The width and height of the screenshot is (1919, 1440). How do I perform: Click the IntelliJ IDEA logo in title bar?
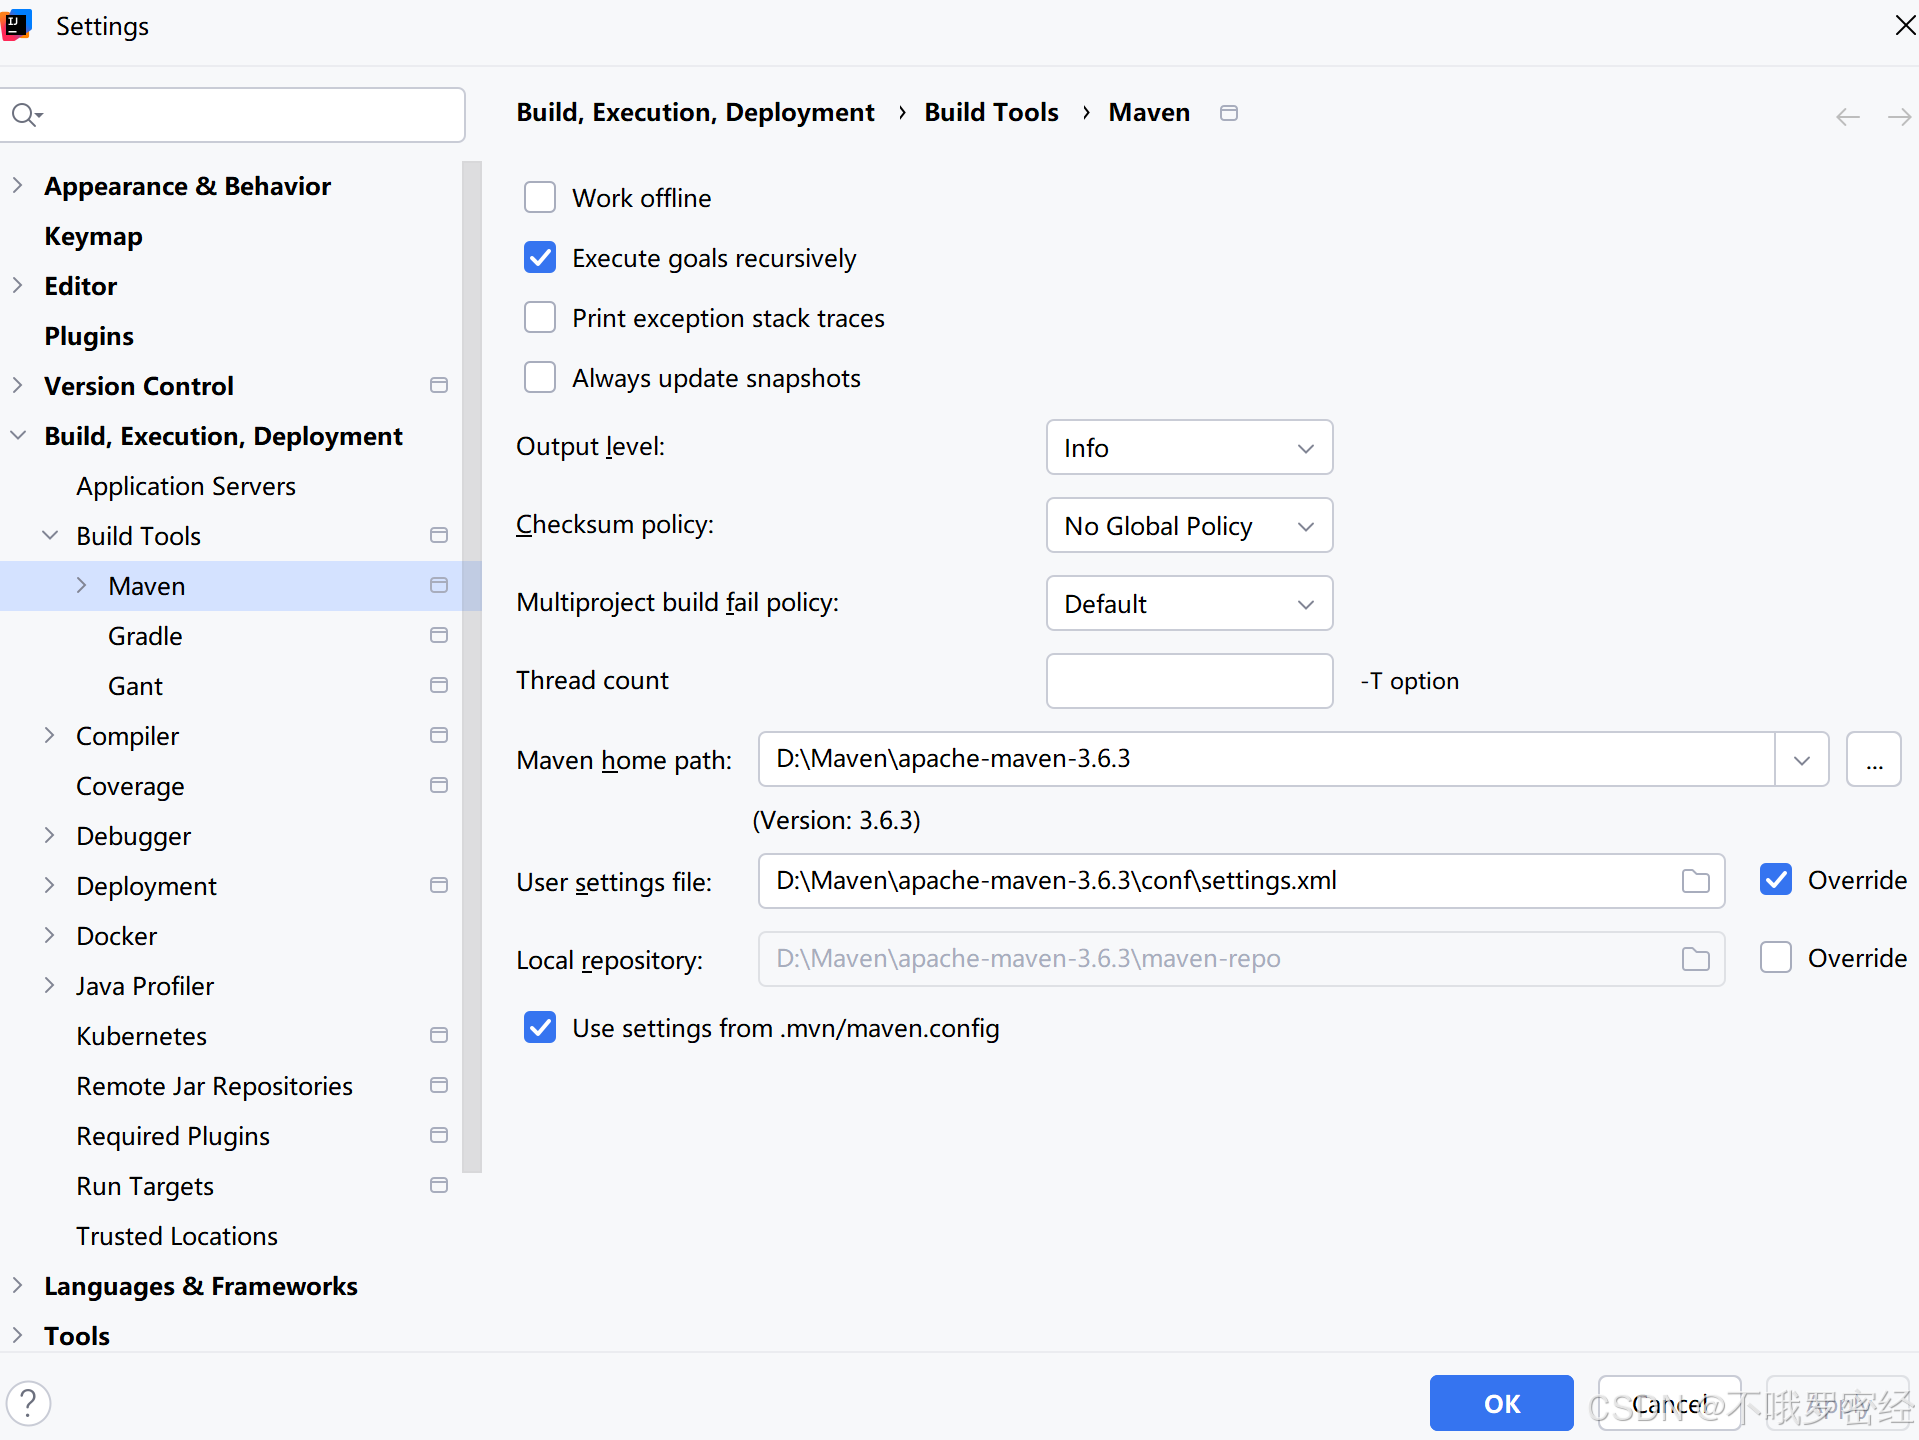[17, 25]
